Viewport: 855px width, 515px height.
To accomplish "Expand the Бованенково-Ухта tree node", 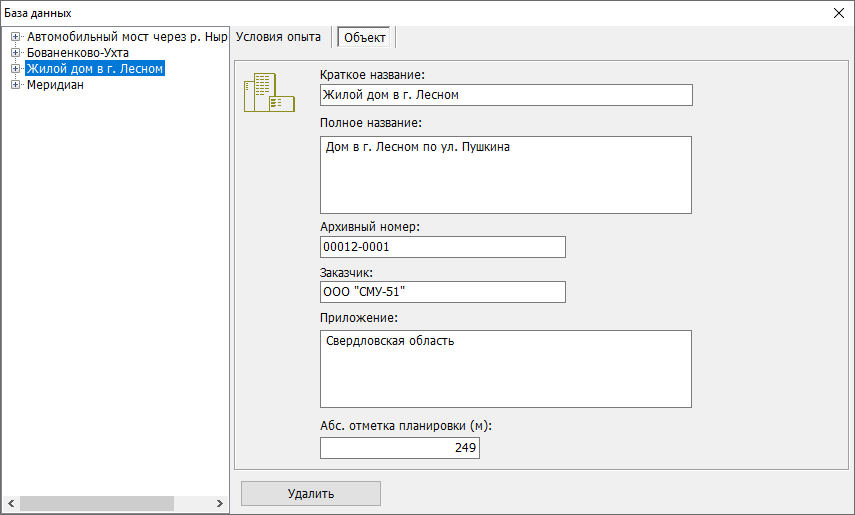I will pos(15,53).
